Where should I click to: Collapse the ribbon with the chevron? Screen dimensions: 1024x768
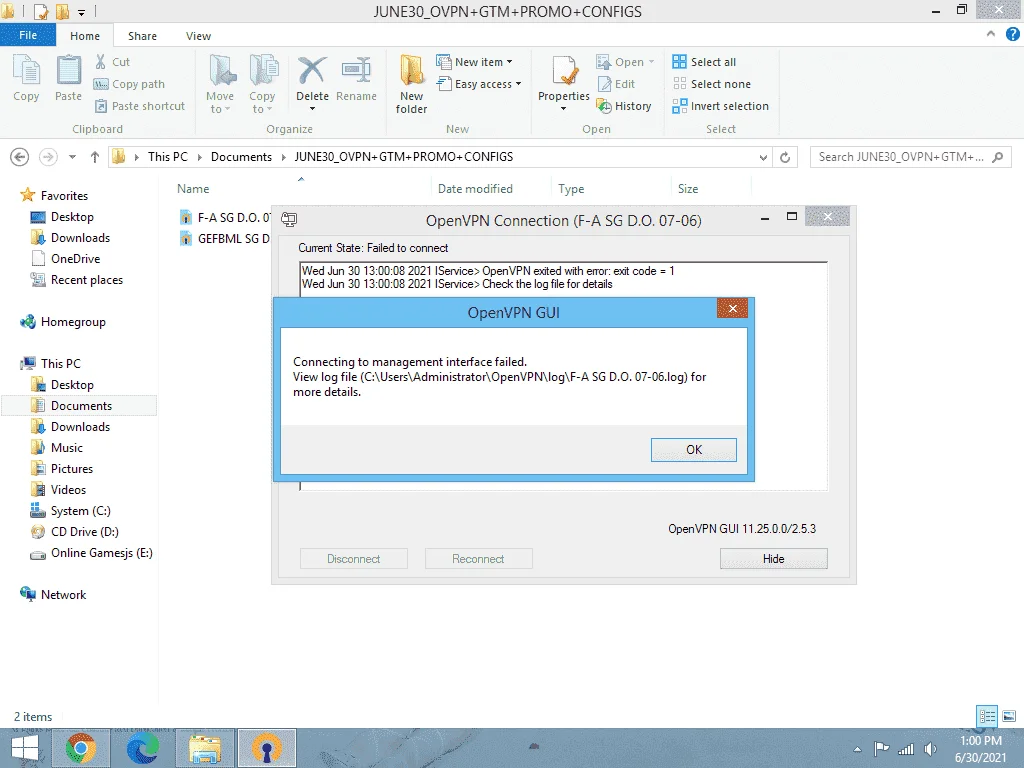pyautogui.click(x=991, y=34)
